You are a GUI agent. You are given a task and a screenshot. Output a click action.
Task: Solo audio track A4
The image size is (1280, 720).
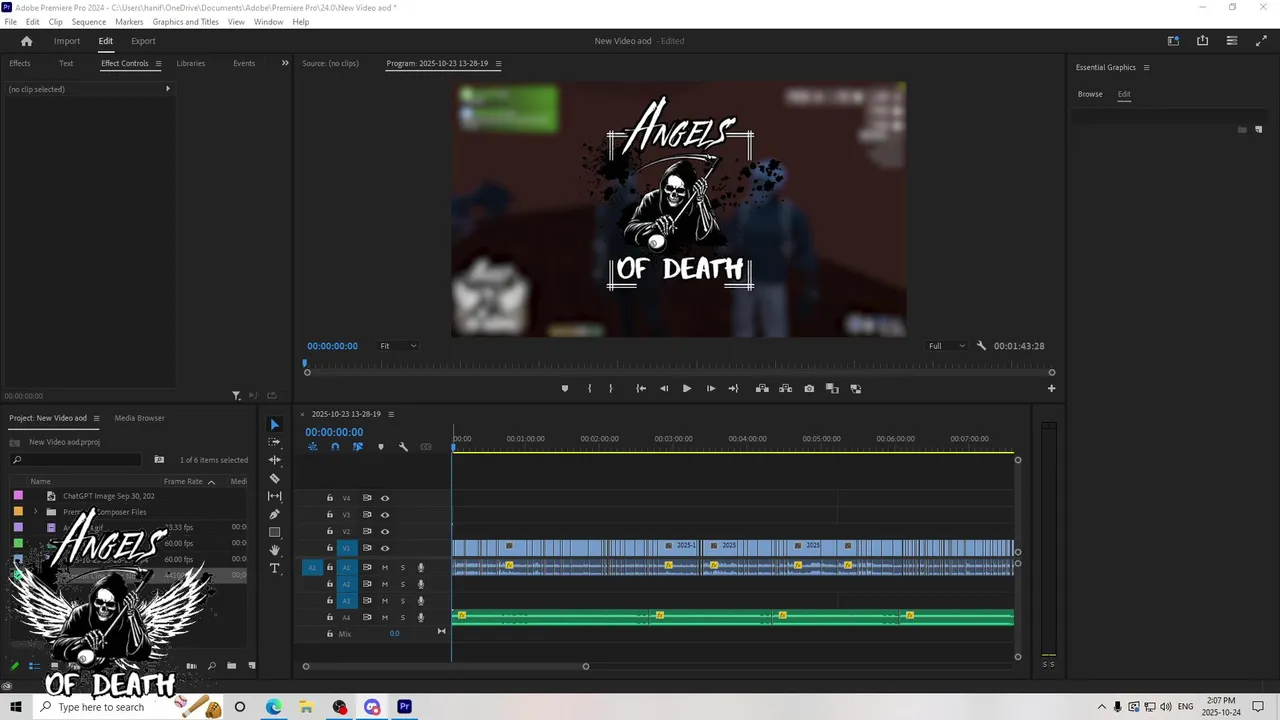tap(403, 617)
